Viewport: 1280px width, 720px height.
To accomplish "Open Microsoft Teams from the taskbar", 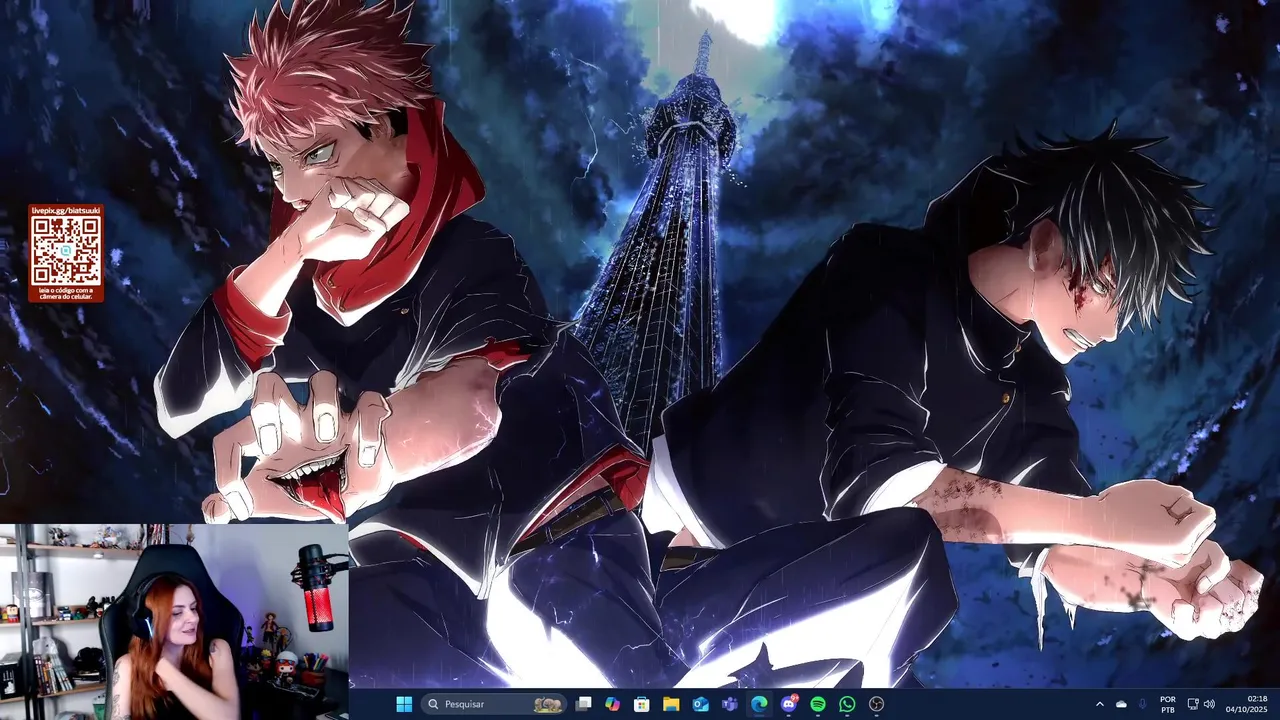I will click(x=730, y=704).
